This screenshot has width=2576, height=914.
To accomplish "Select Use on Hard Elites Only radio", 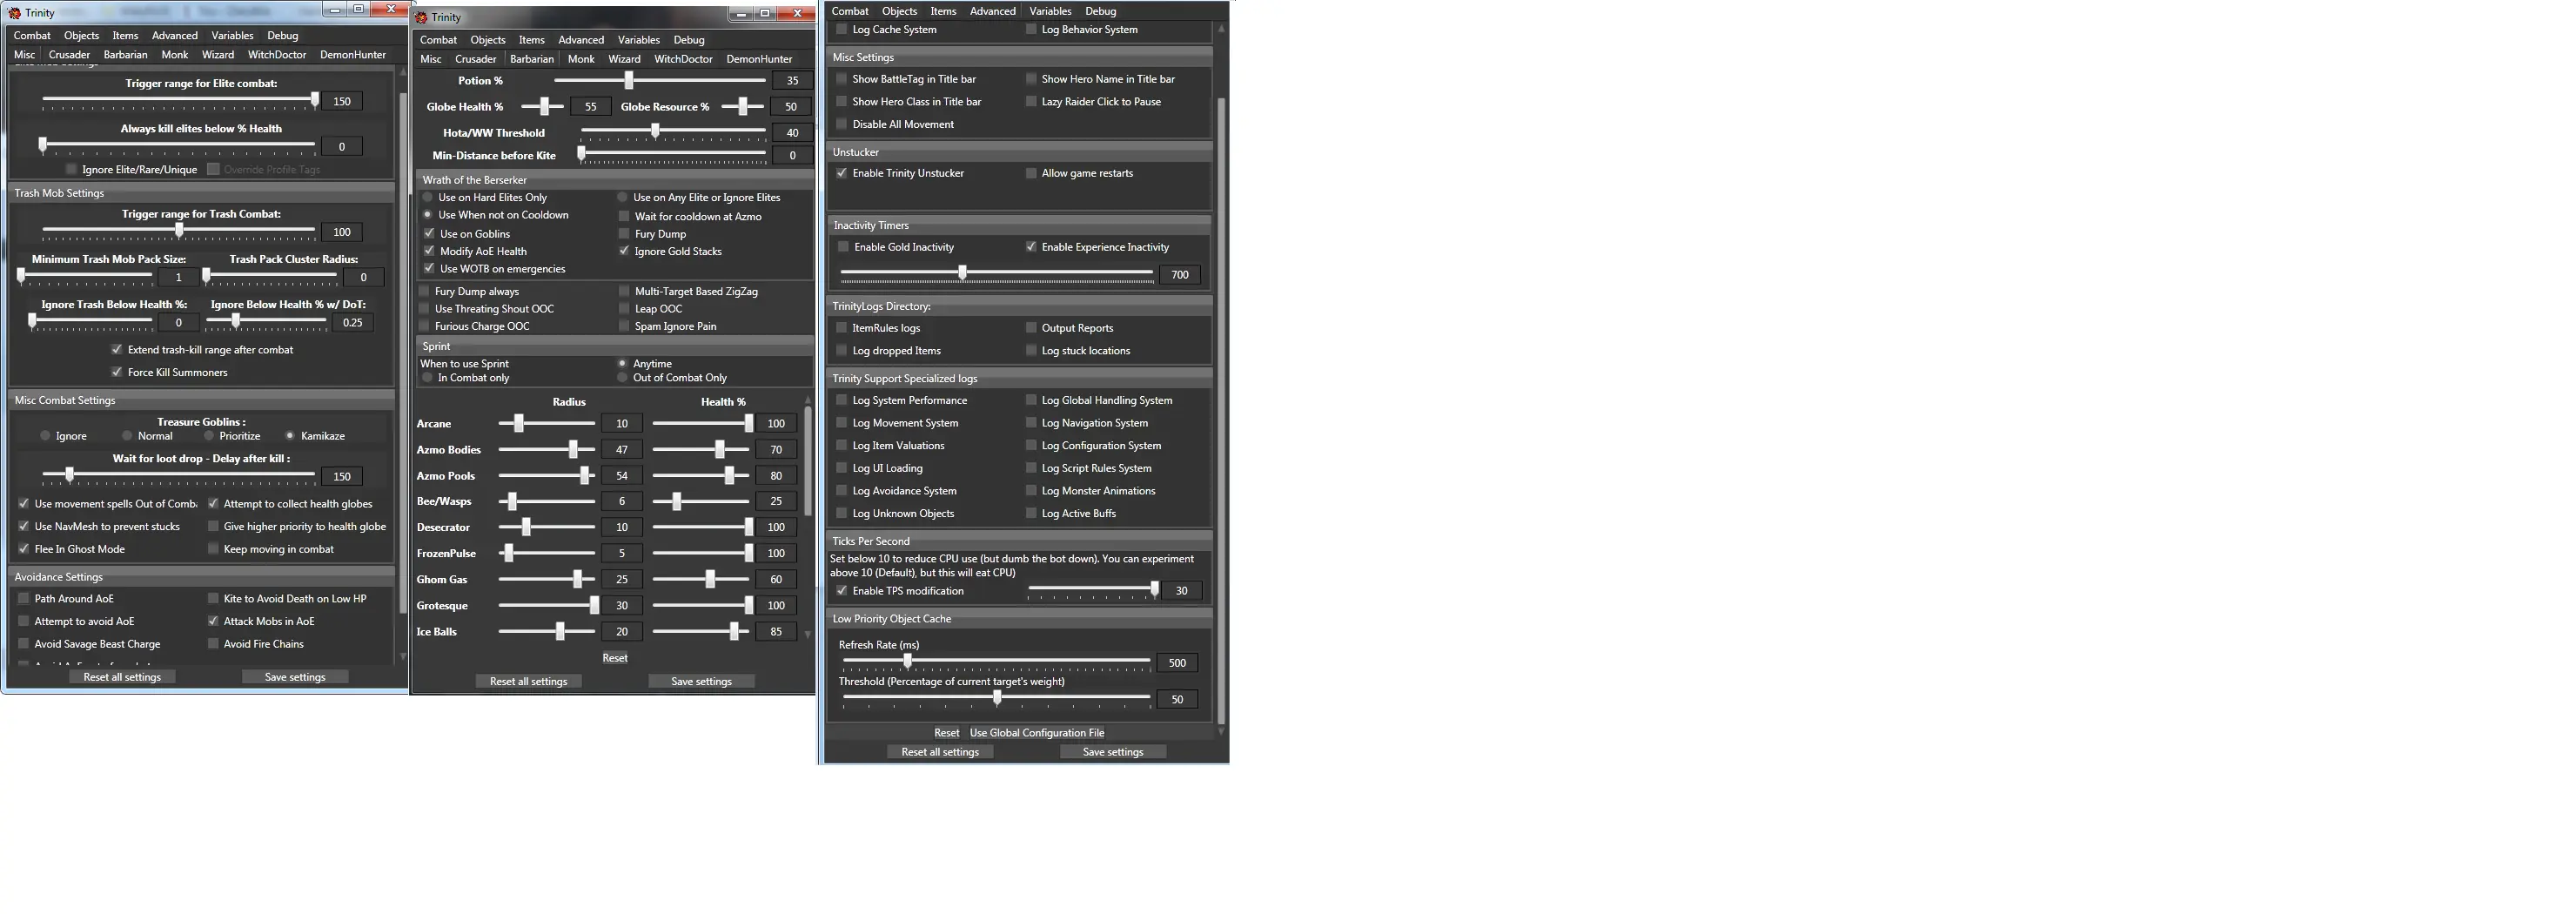I will 428,197.
